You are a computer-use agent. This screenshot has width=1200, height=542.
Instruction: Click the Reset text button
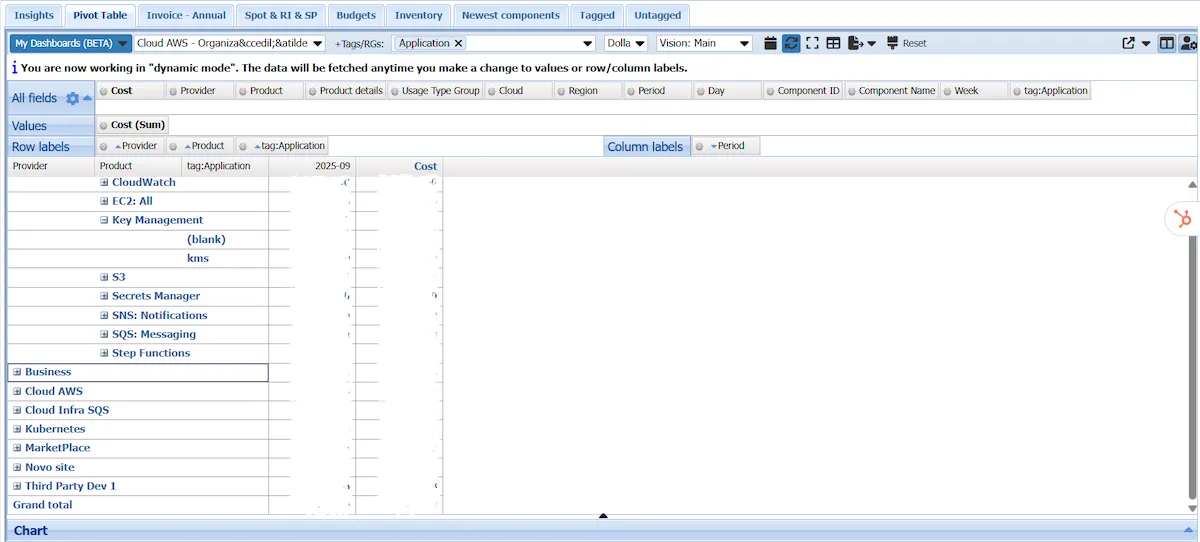coord(914,44)
